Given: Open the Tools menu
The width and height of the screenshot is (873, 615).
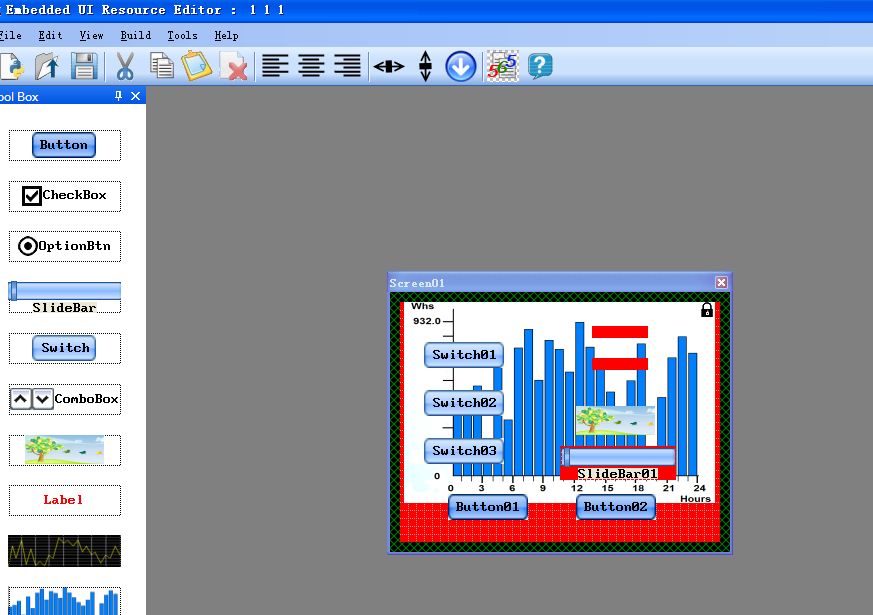Looking at the screenshot, I should click(183, 35).
